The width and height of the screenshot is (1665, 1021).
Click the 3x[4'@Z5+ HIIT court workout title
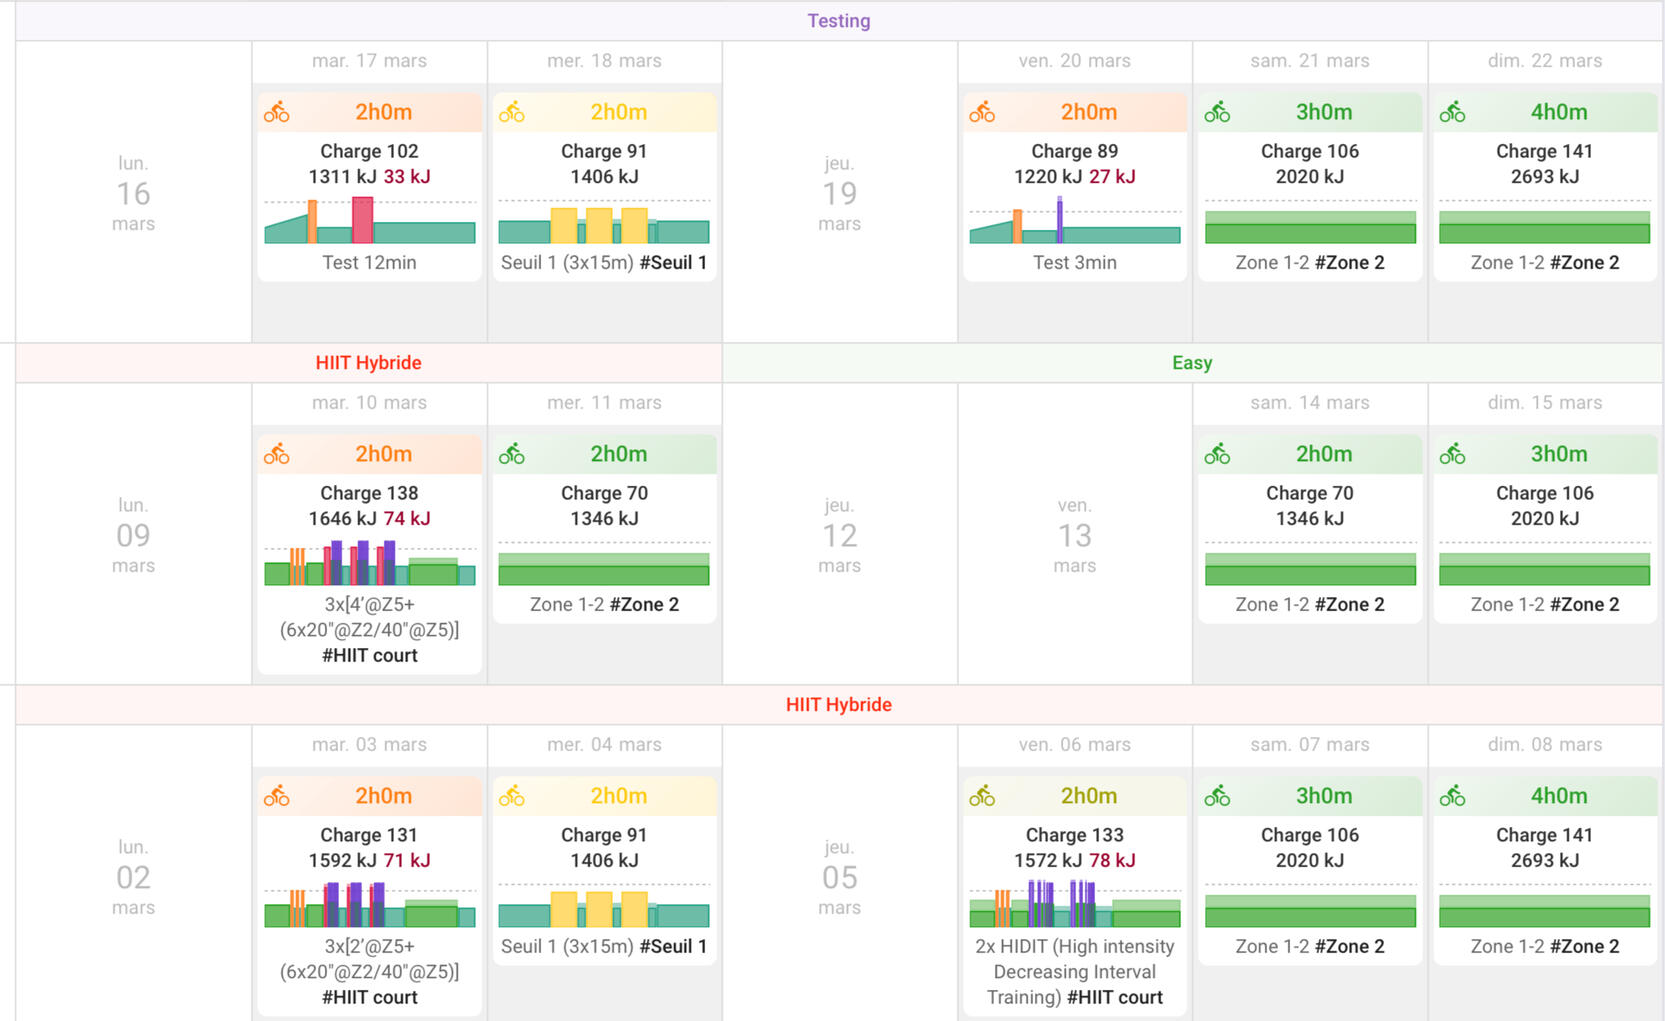point(370,630)
